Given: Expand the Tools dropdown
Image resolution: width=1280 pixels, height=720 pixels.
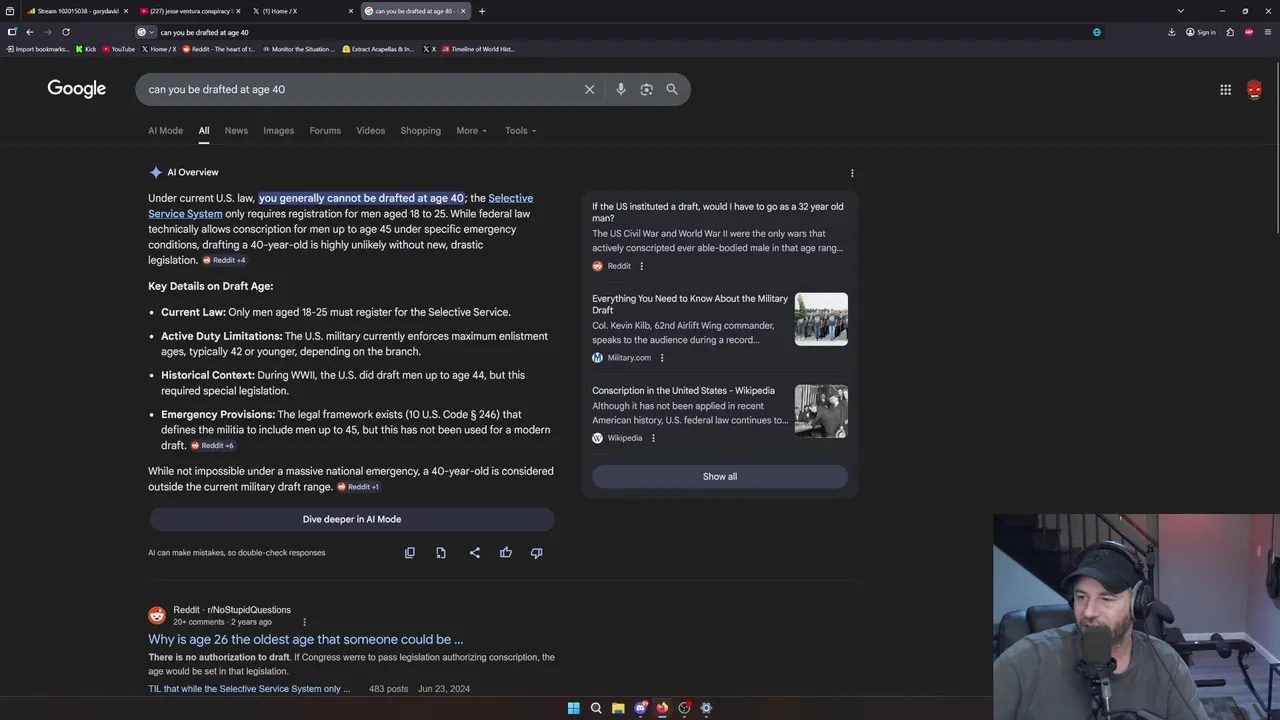Looking at the screenshot, I should [520, 130].
